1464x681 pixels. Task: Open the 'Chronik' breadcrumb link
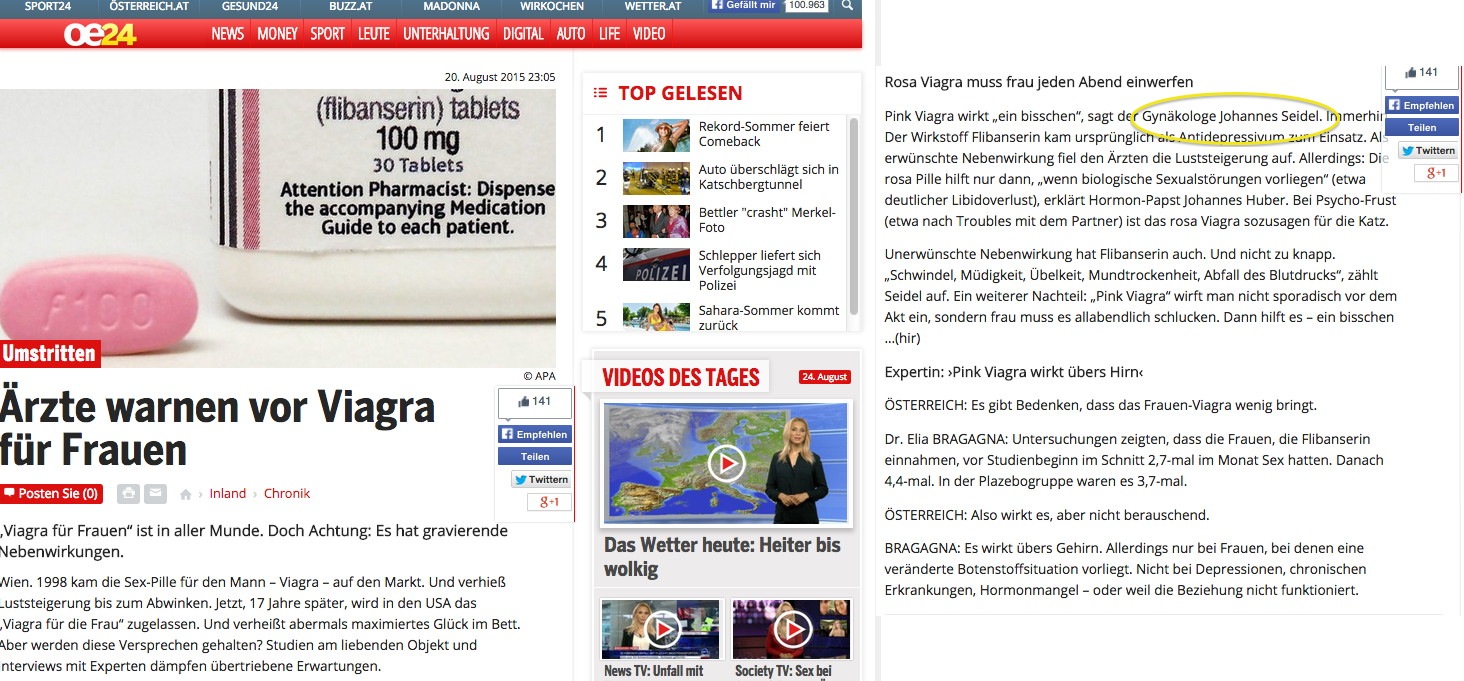tap(287, 494)
